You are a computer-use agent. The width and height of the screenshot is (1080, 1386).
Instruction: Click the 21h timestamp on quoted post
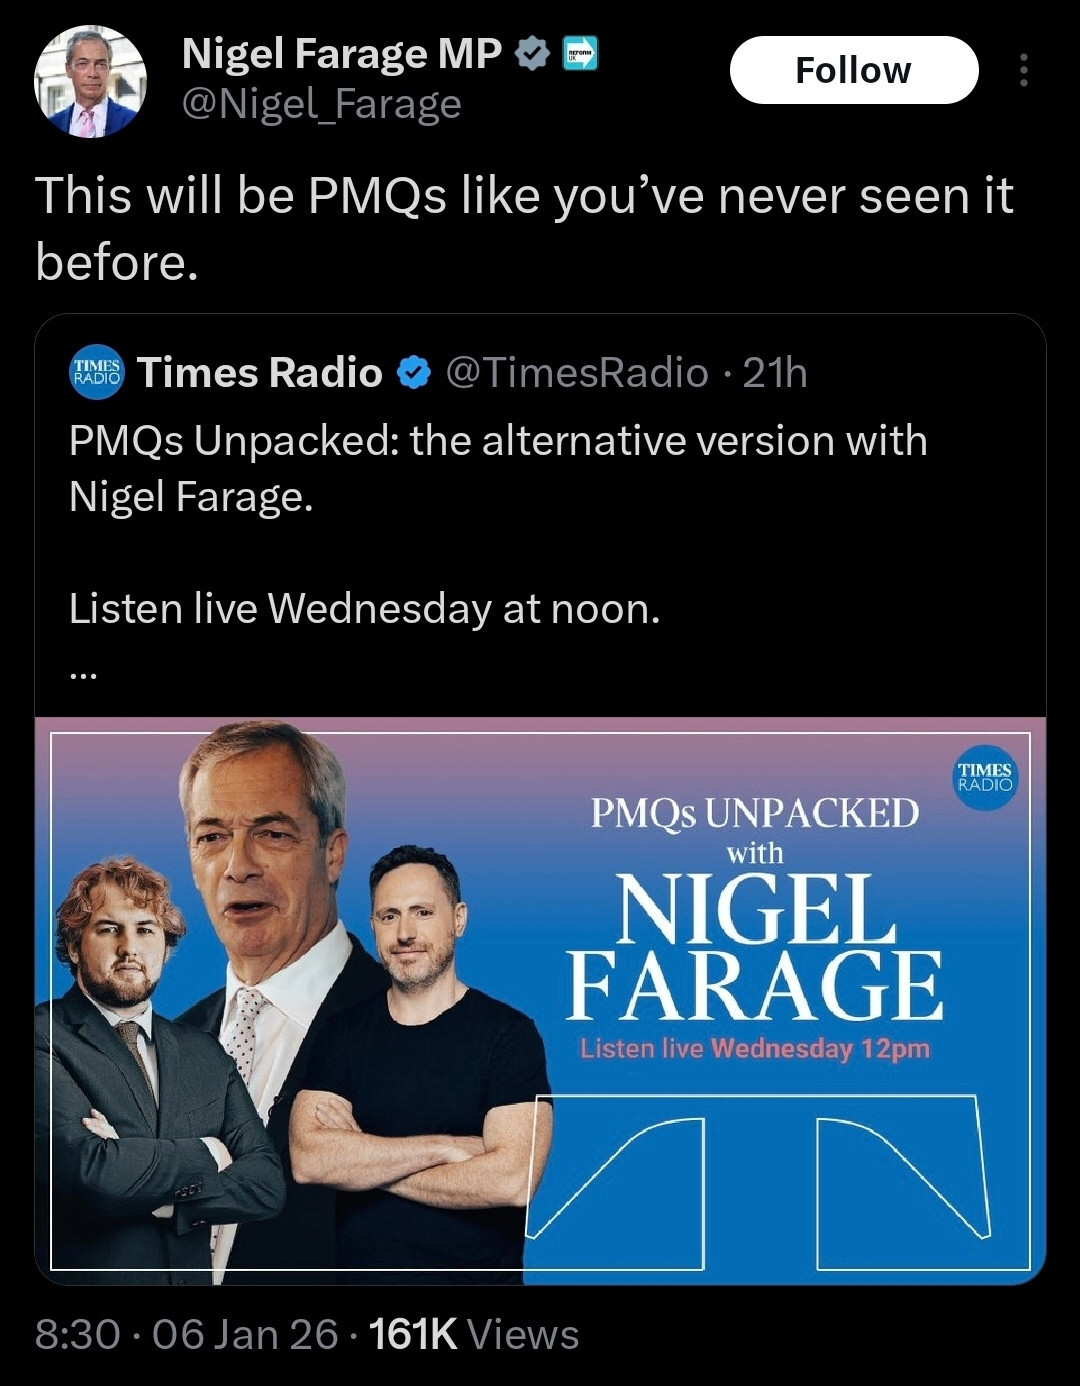pyautogui.click(x=775, y=373)
